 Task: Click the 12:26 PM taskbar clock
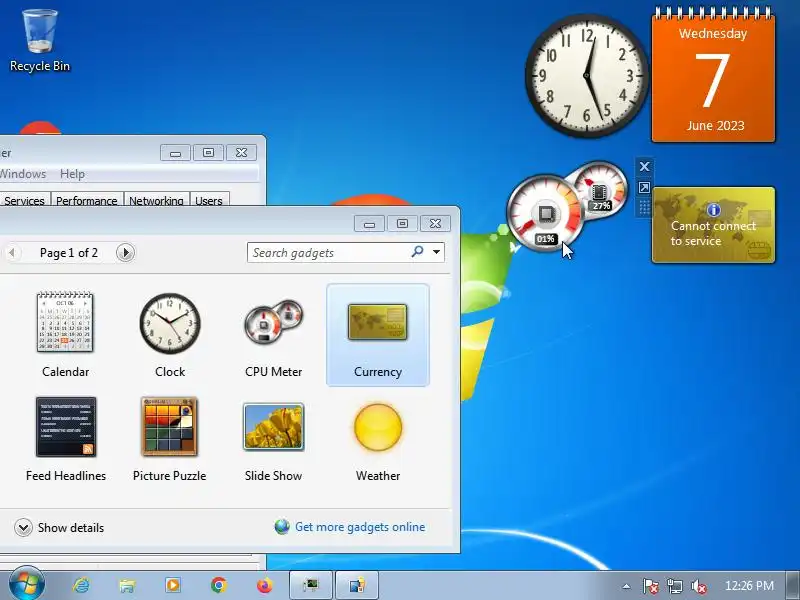pos(749,586)
